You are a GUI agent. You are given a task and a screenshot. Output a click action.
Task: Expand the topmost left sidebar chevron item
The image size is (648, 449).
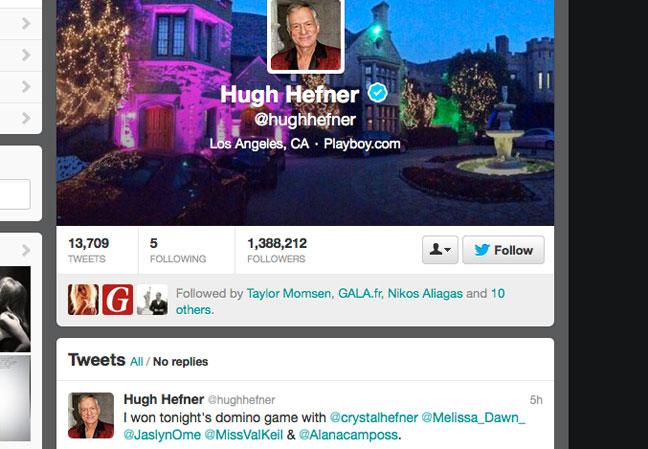[26, 24]
